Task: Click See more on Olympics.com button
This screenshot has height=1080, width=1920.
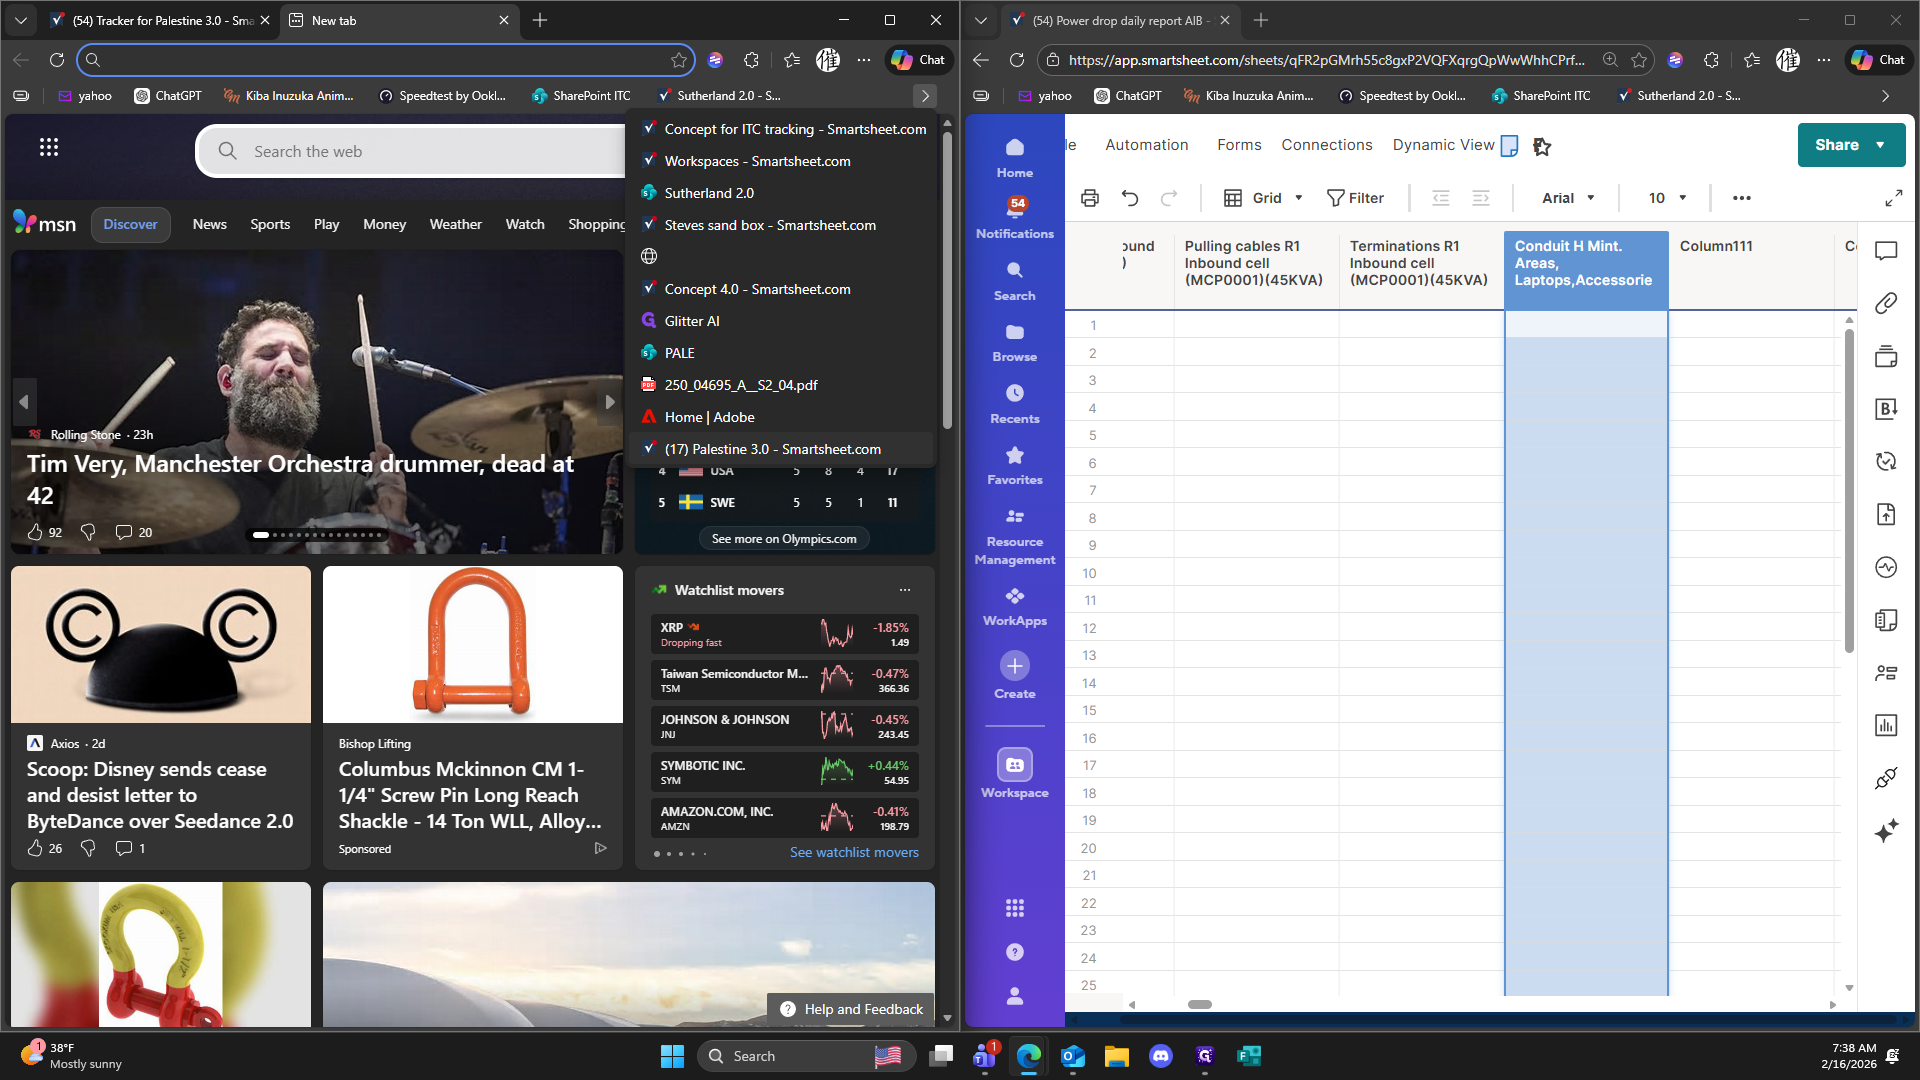Action: [x=783, y=539]
